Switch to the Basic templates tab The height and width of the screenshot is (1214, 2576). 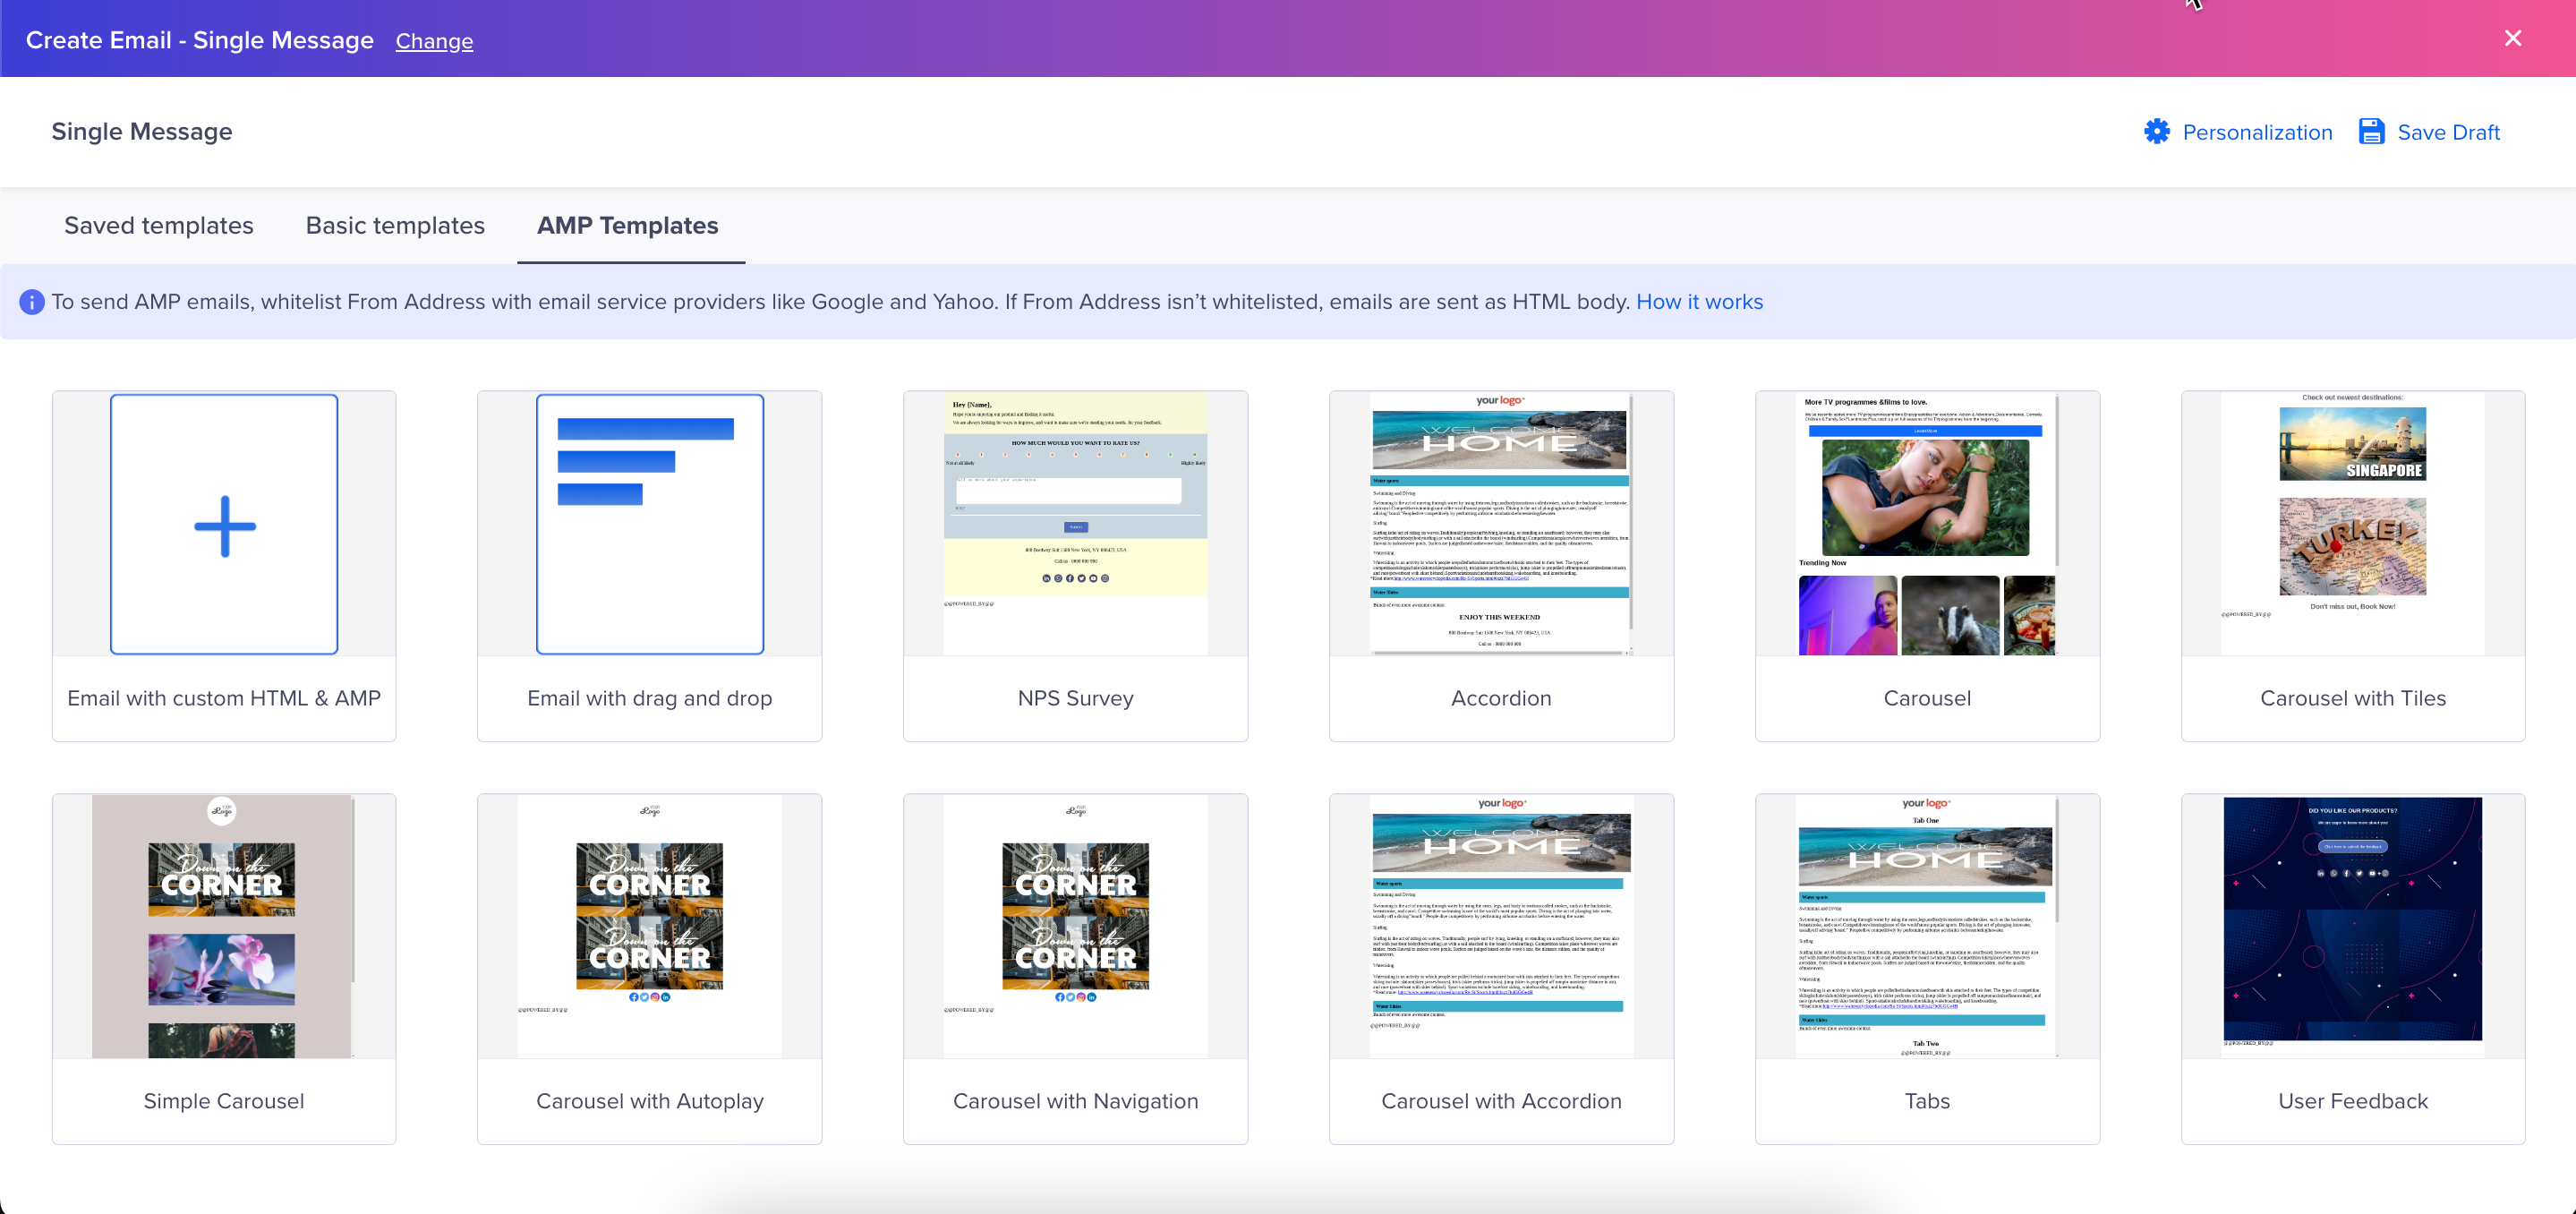tap(396, 225)
